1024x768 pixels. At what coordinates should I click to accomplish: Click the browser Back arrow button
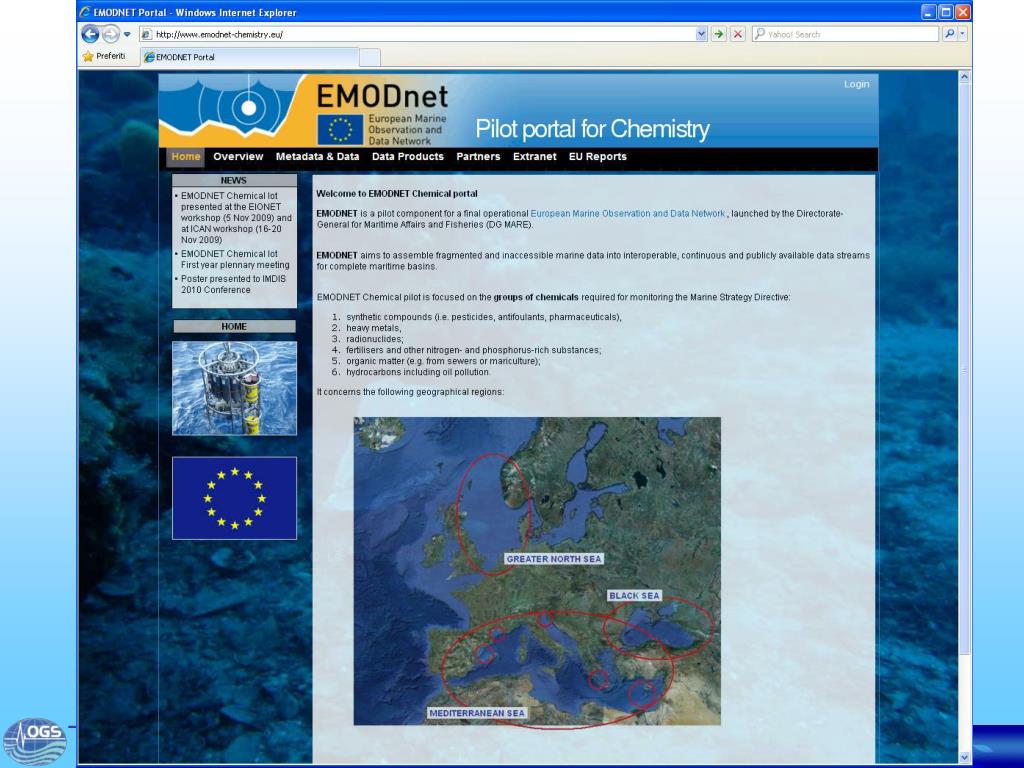click(90, 34)
